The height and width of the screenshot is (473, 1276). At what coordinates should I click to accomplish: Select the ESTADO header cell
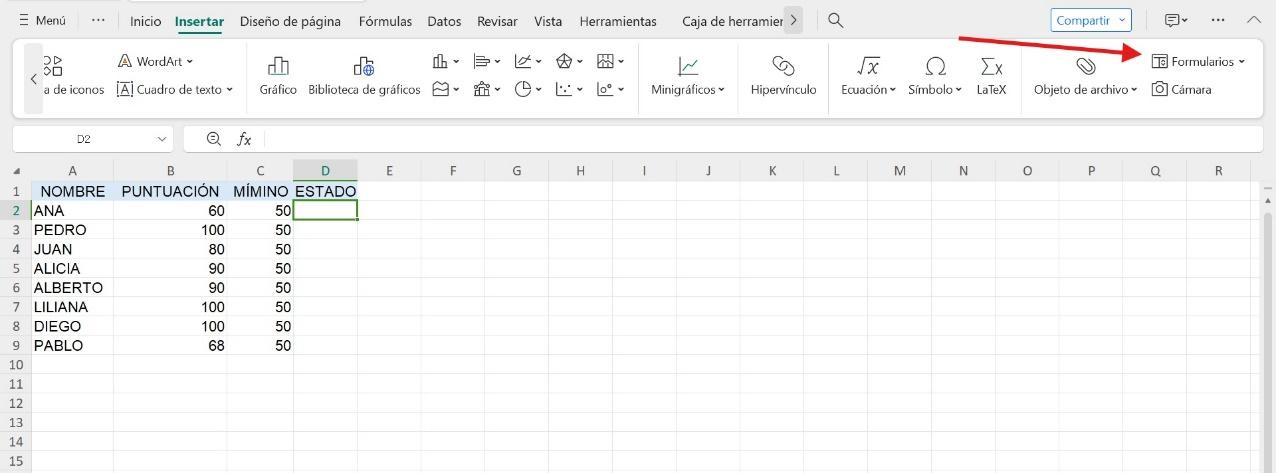325,191
